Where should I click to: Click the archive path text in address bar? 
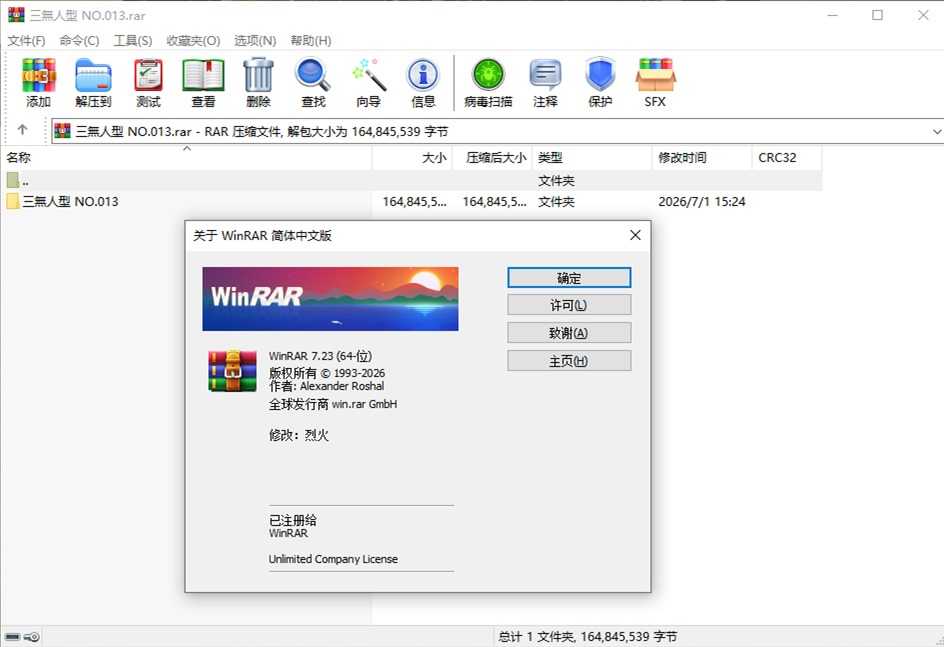tap(262, 131)
